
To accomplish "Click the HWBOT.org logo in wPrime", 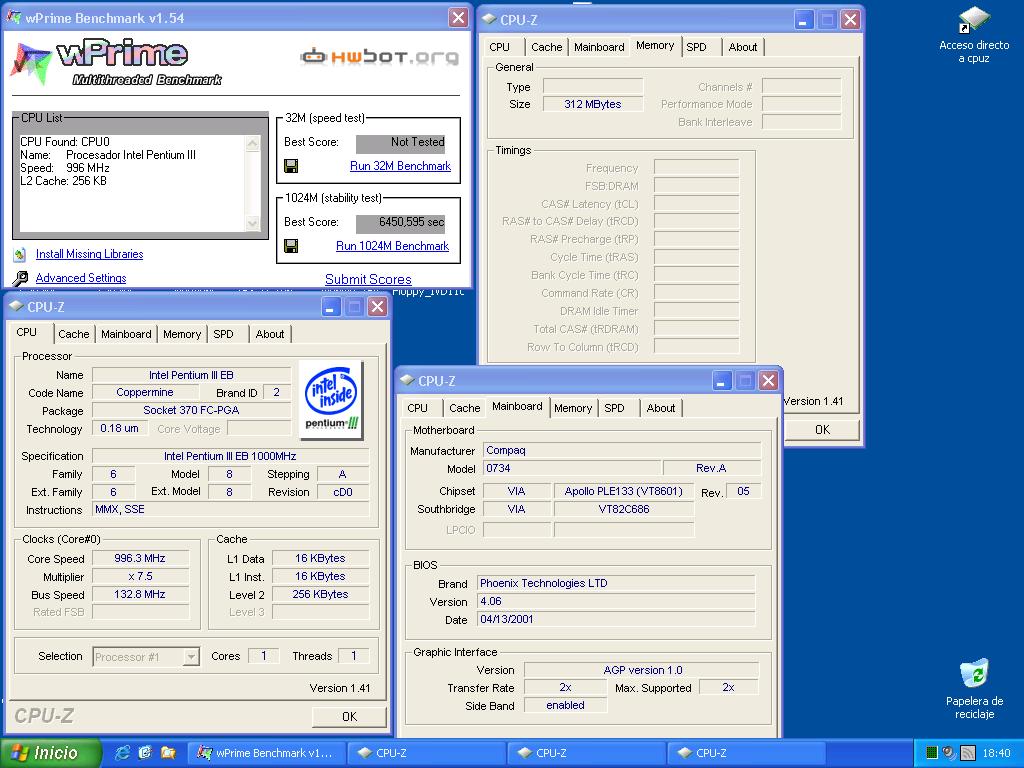I will point(379,57).
